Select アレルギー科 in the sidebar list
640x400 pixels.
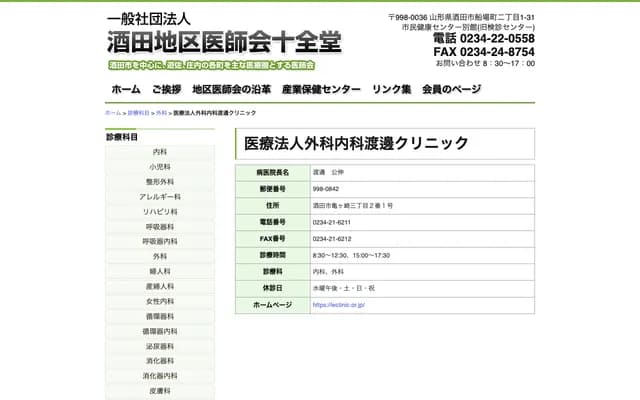(x=160, y=197)
